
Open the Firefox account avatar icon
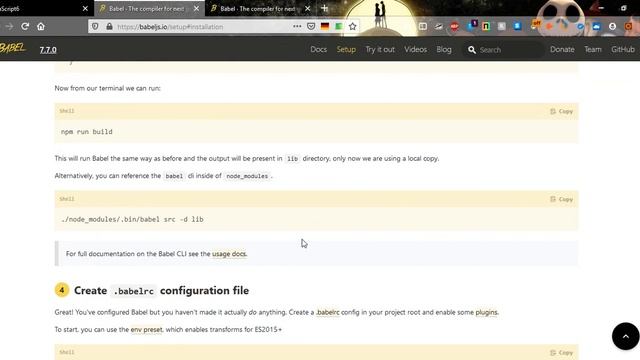[612, 27]
